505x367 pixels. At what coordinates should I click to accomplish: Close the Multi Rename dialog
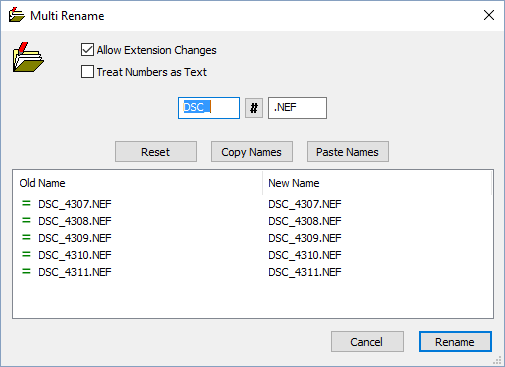click(489, 15)
